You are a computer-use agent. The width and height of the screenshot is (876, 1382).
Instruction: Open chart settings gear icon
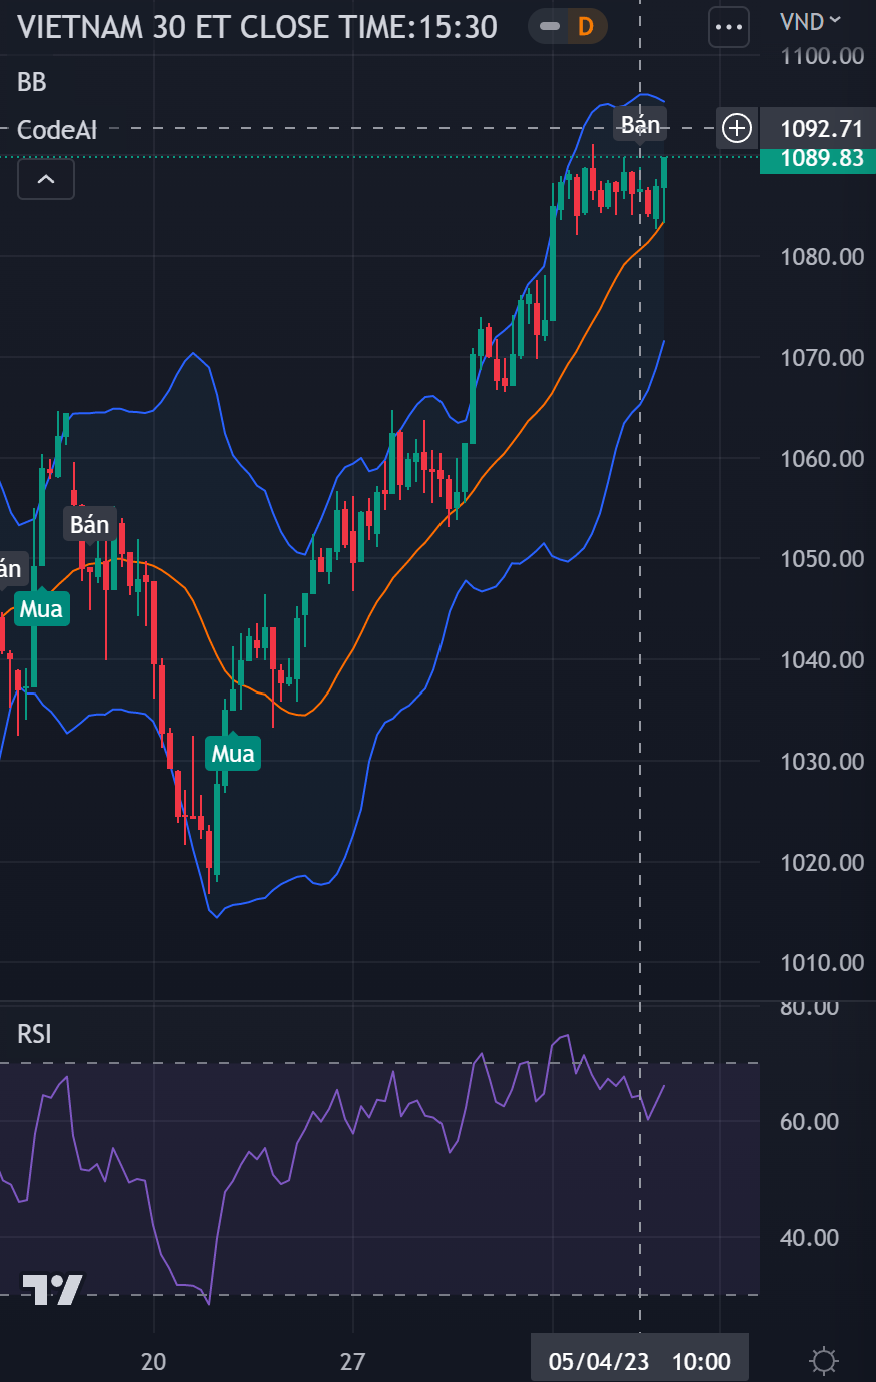point(824,1361)
